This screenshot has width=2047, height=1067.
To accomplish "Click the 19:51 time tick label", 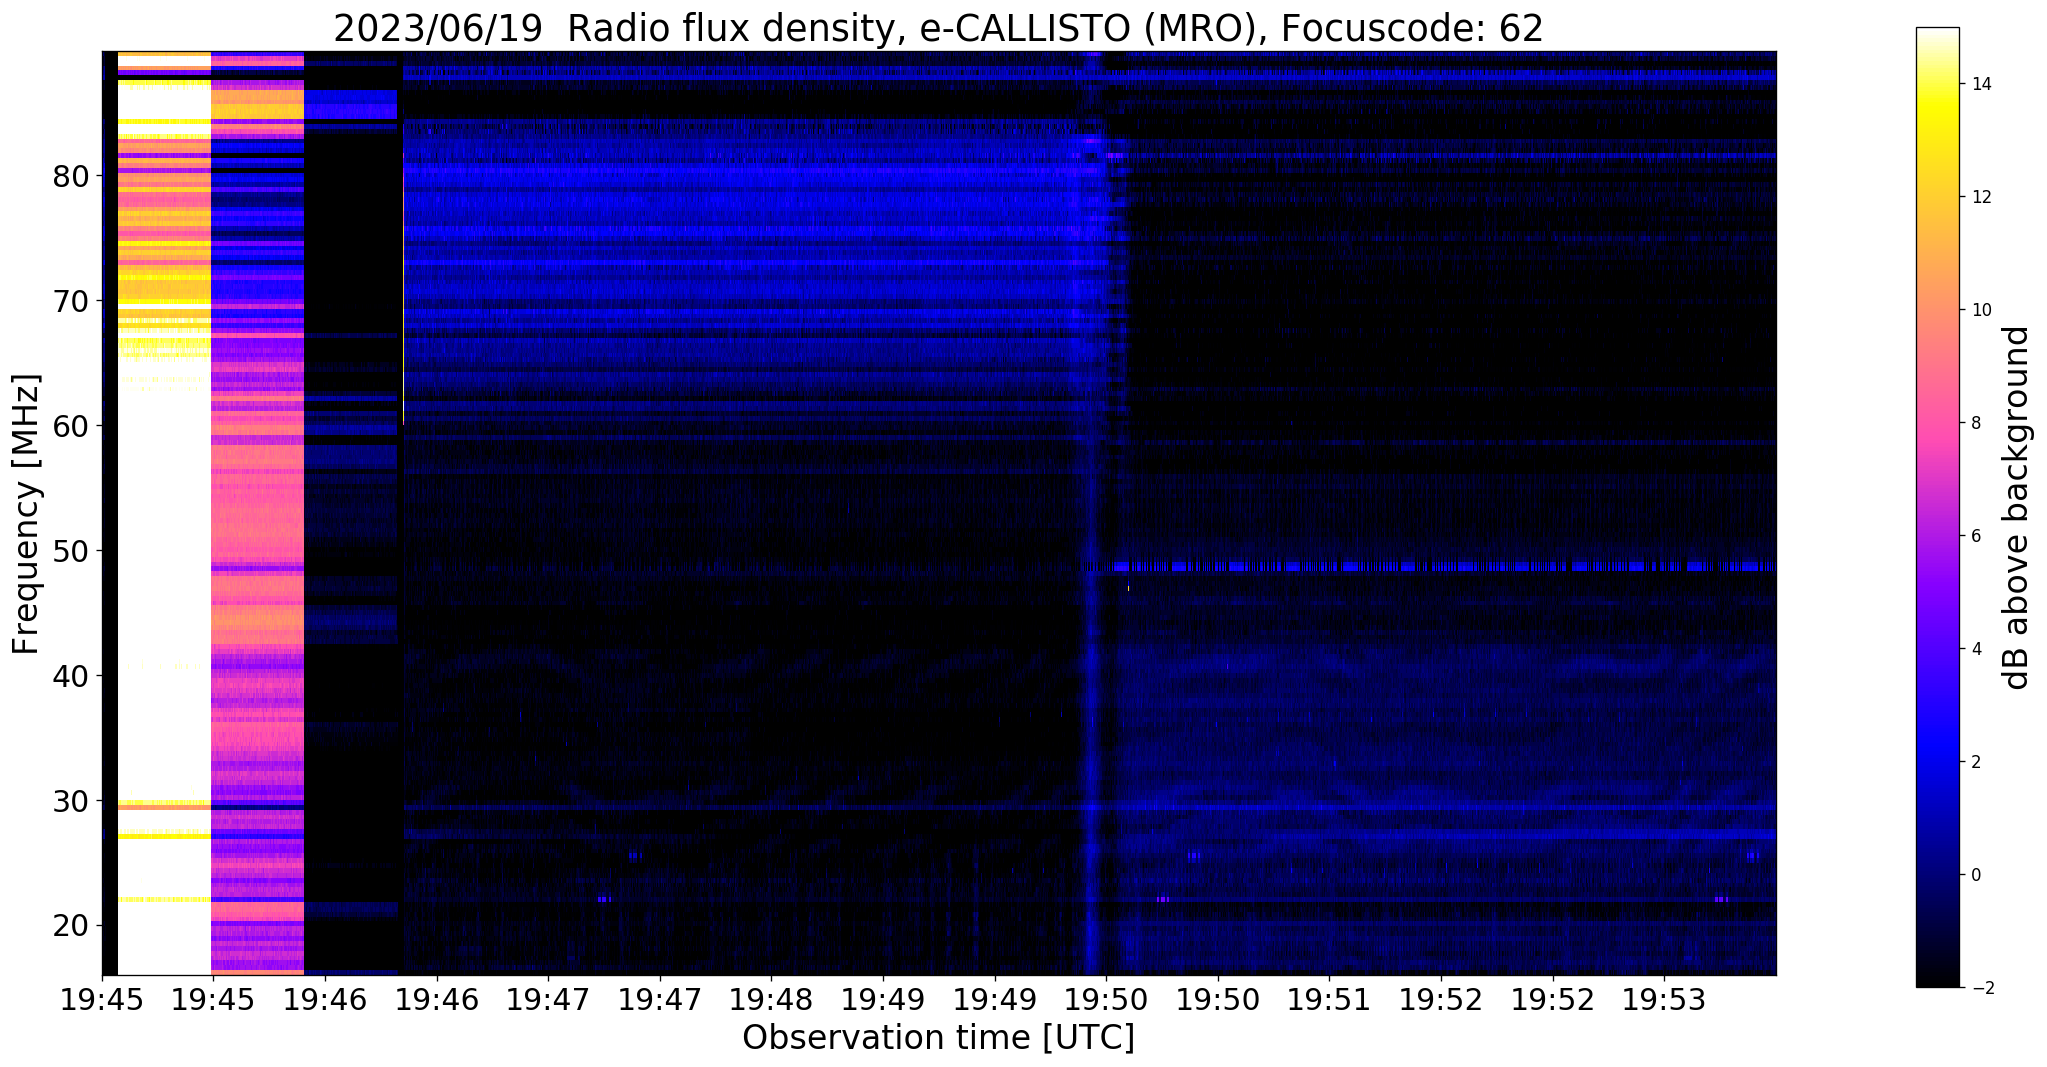I will (x=1329, y=998).
